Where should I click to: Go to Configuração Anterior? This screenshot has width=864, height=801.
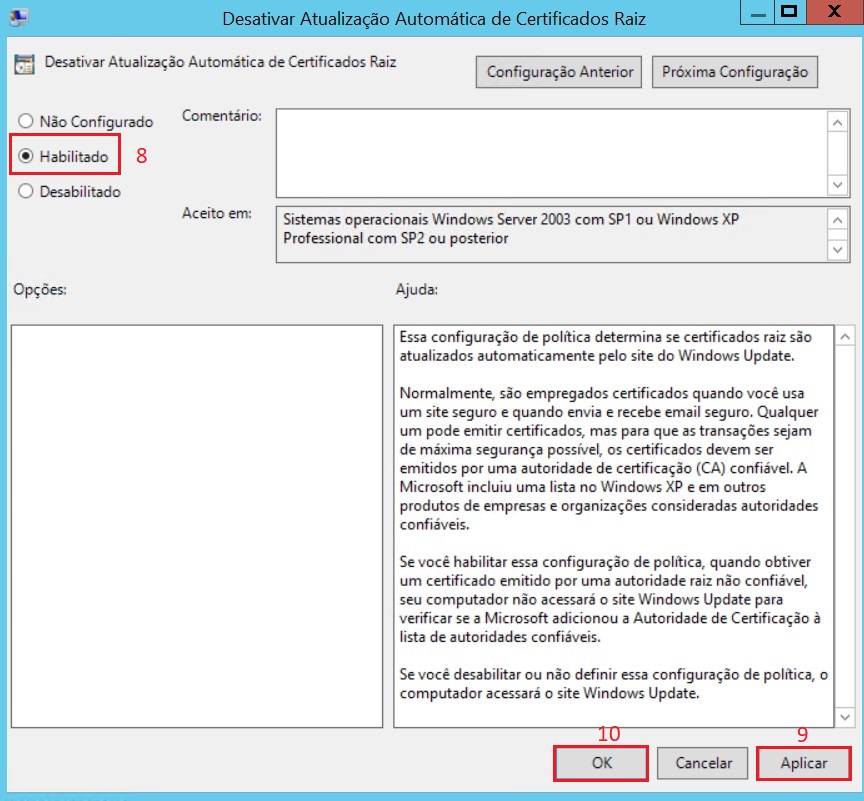(x=560, y=72)
